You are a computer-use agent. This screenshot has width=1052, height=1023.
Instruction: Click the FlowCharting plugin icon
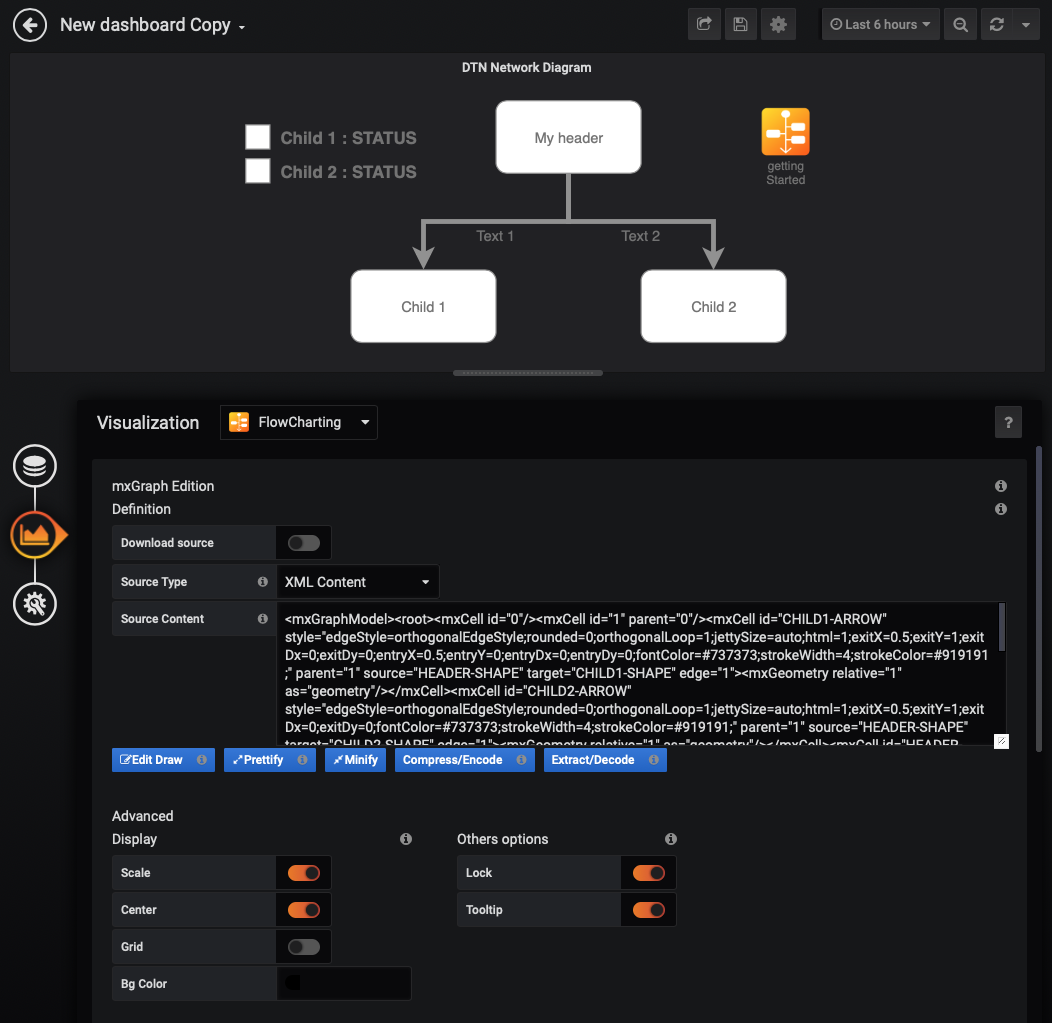(x=238, y=422)
